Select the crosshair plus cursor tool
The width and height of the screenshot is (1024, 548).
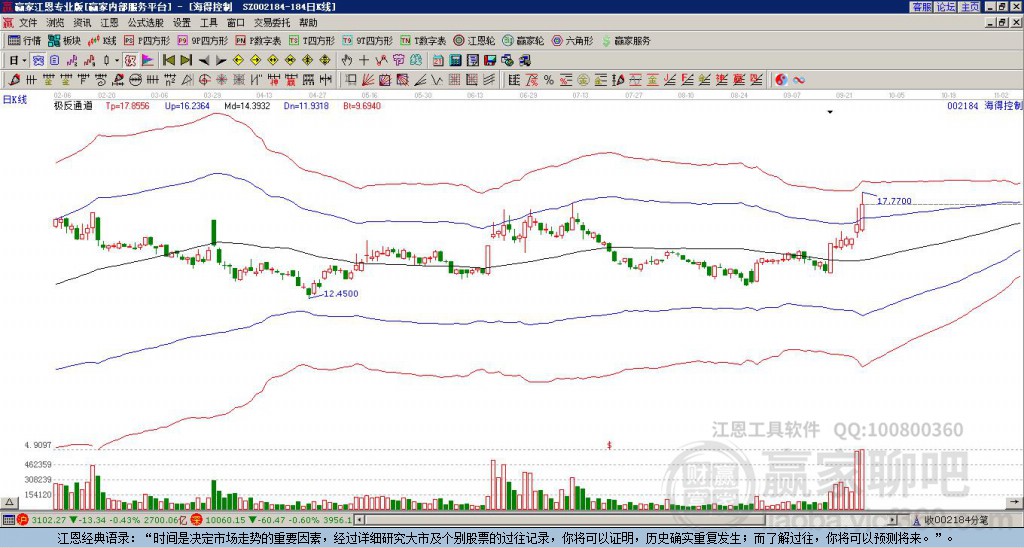pos(364,61)
